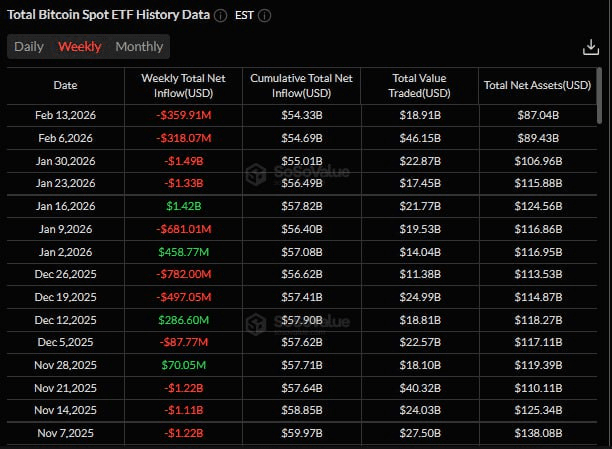
Task: Click the info icon next to EST
Action: (x=265, y=16)
